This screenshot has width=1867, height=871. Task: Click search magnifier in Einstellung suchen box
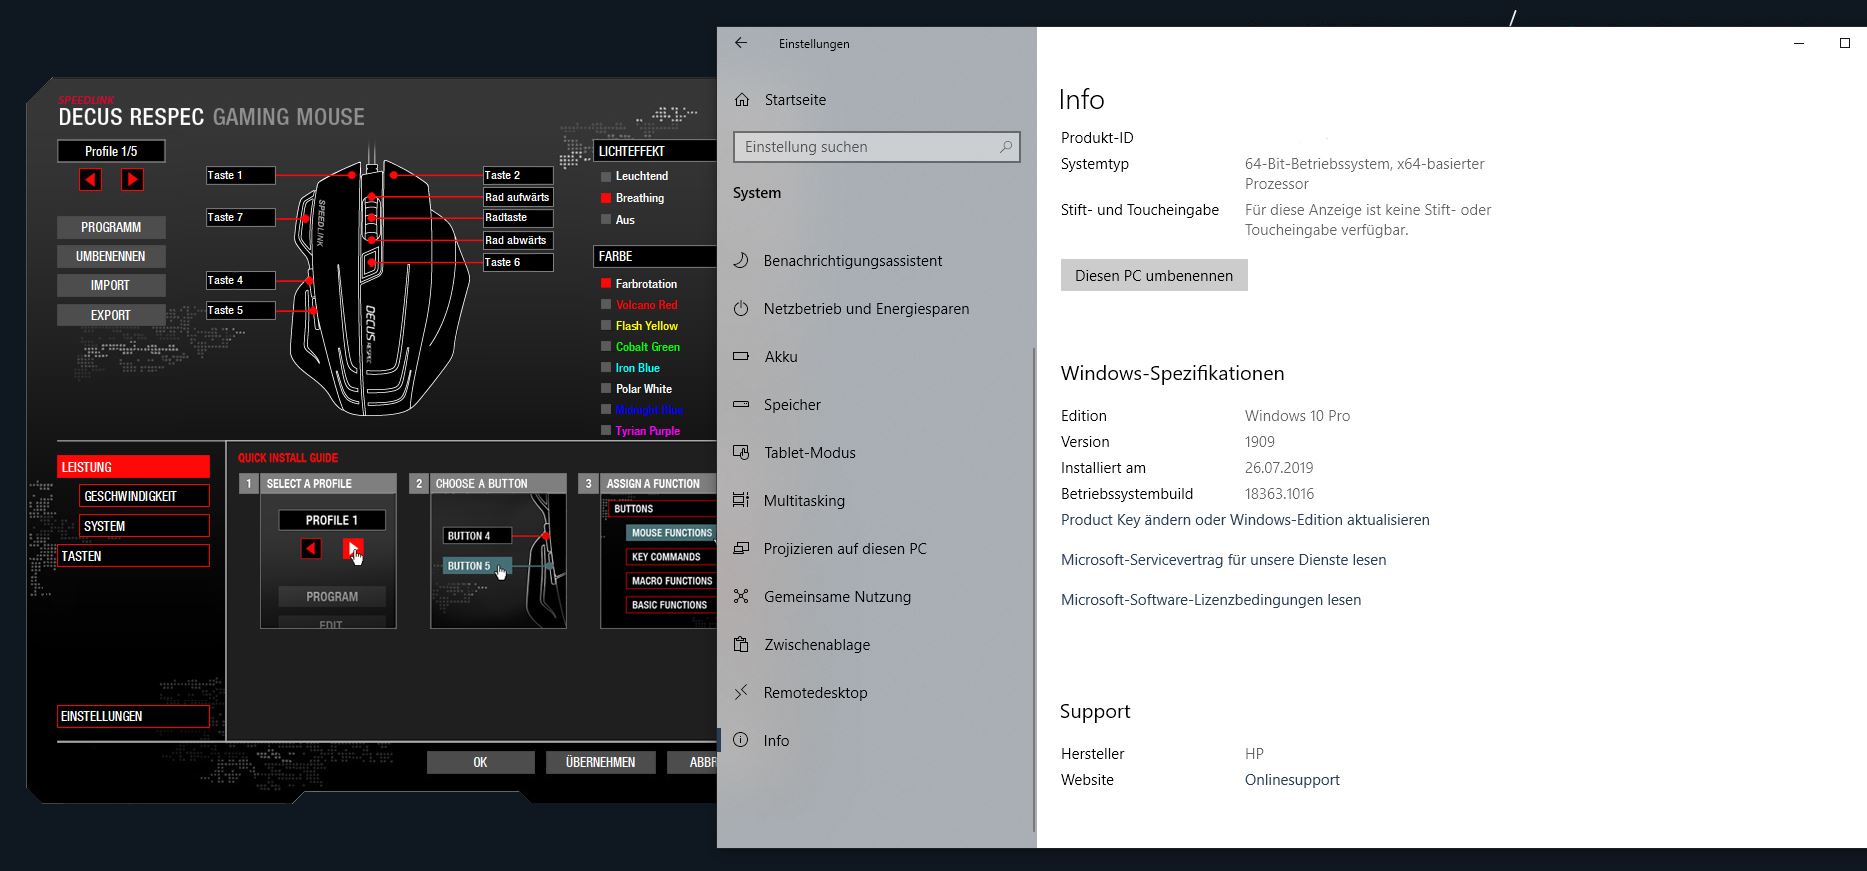1006,147
